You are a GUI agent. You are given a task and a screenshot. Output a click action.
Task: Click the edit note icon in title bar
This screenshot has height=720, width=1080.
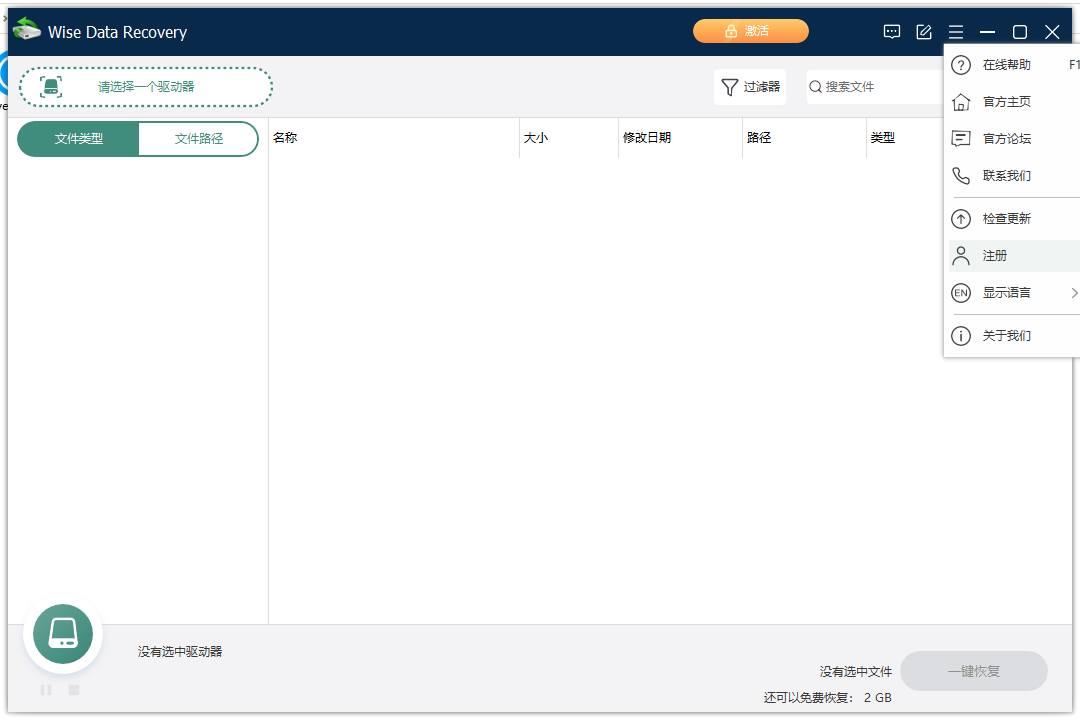pyautogui.click(x=924, y=32)
